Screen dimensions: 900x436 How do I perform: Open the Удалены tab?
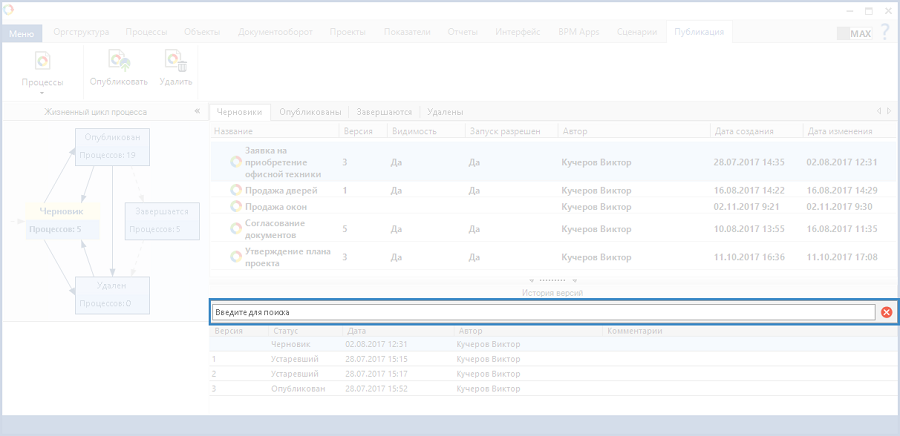443,112
